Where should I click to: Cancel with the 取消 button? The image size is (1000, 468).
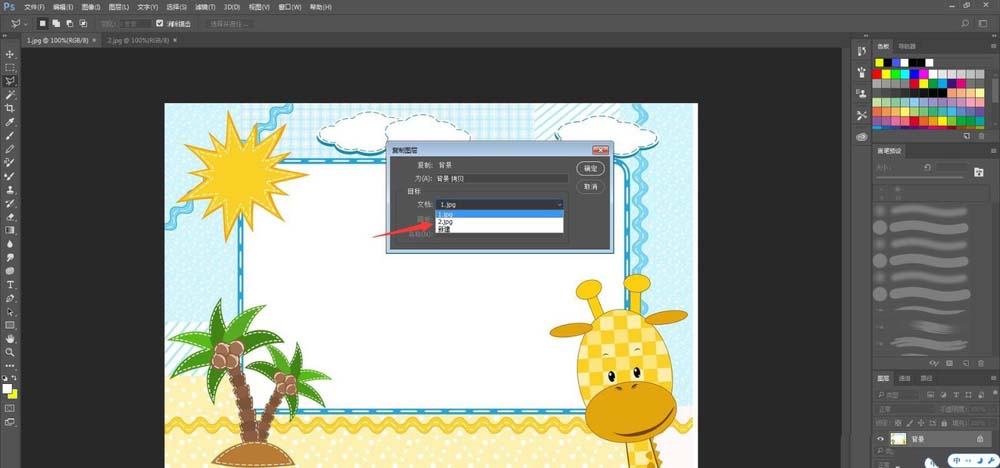591,187
